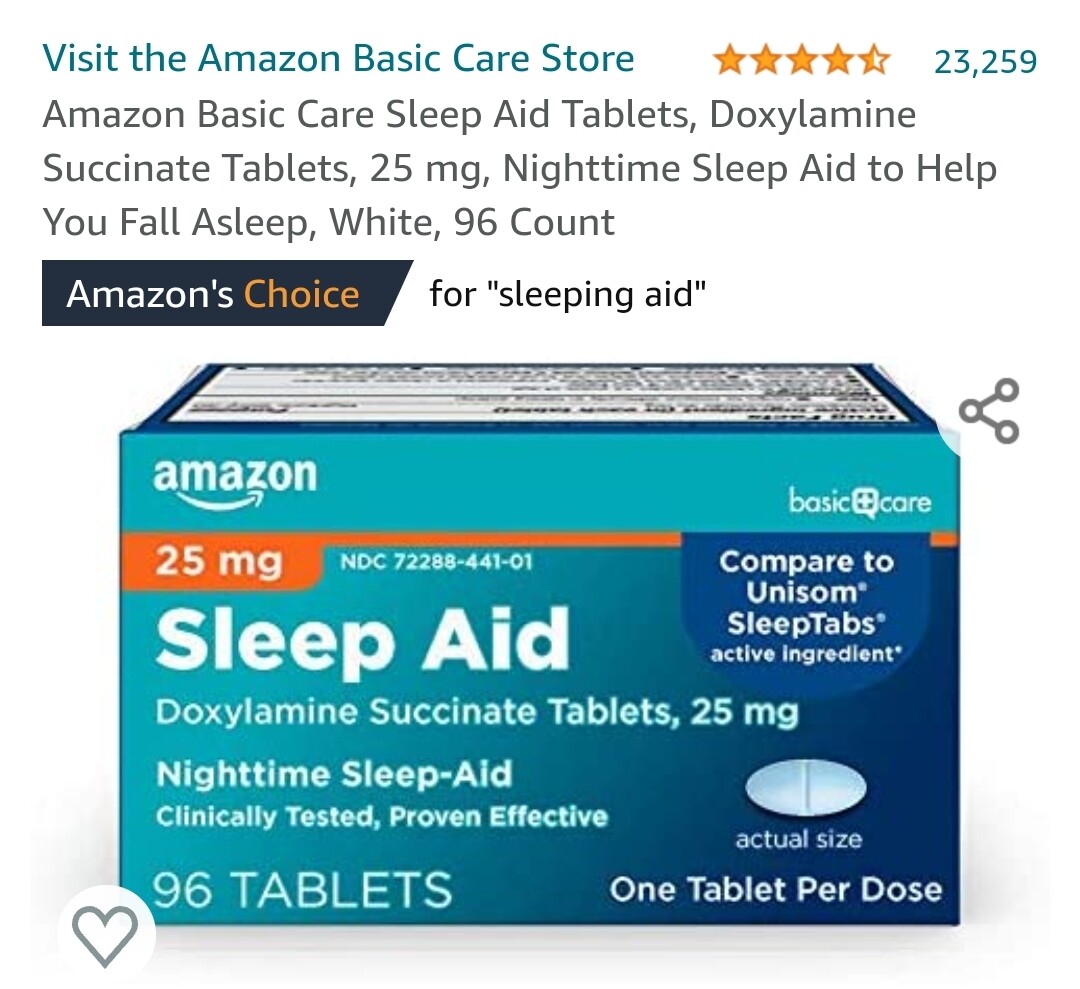Open the star rating breakdown
1080x989 pixels.
(801, 61)
